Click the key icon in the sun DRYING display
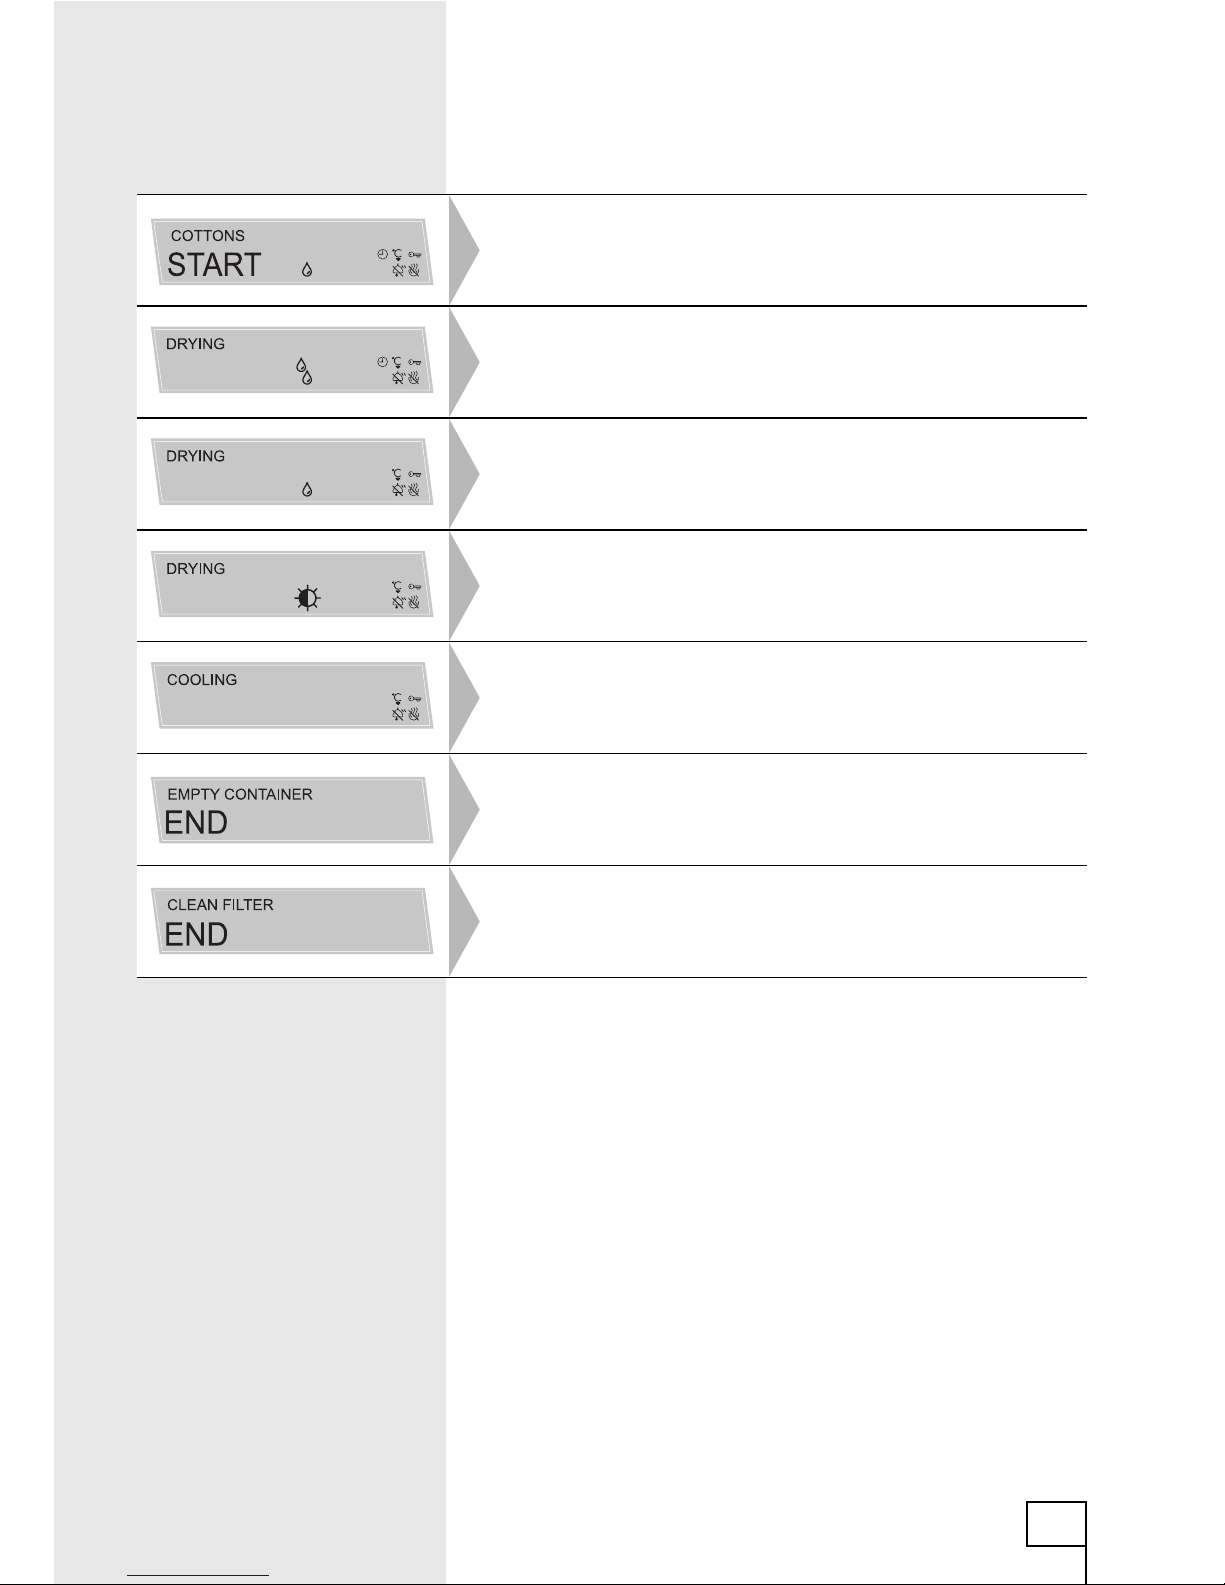Image resolution: width=1225 pixels, height=1585 pixels. point(414,587)
